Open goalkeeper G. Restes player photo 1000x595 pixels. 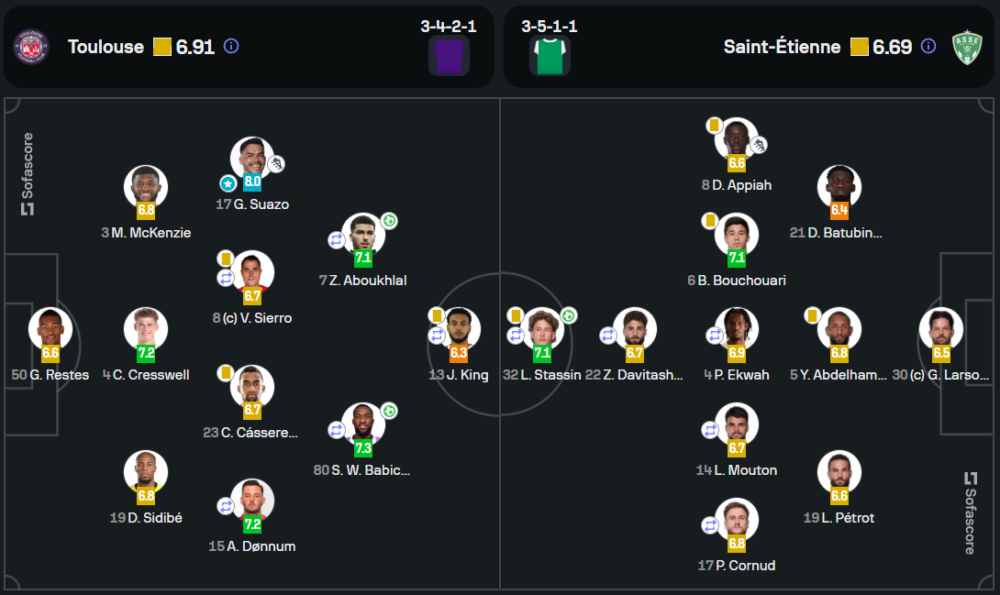(50, 328)
